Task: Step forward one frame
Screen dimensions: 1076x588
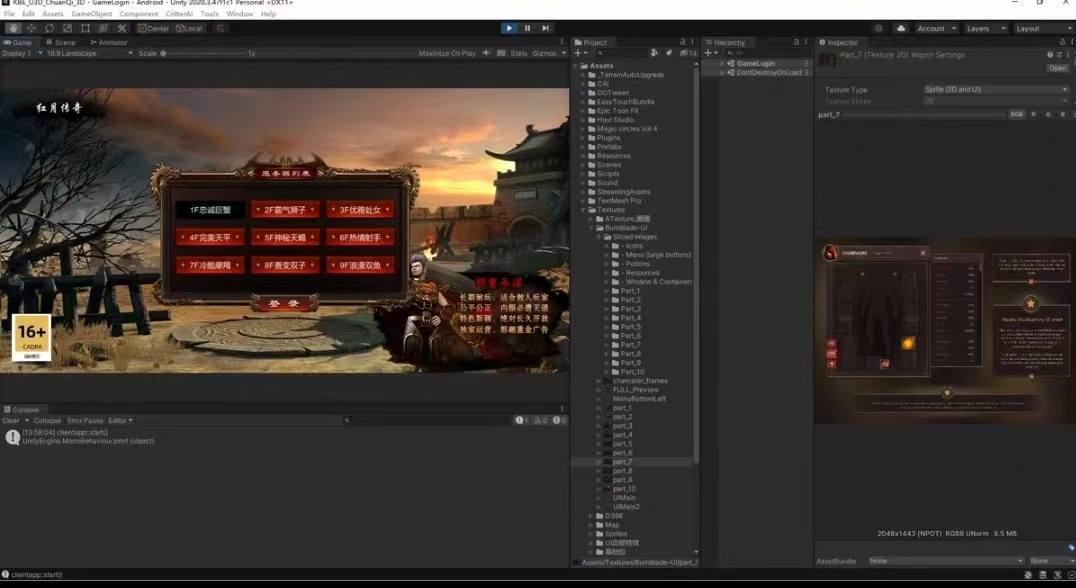Action: pos(546,28)
